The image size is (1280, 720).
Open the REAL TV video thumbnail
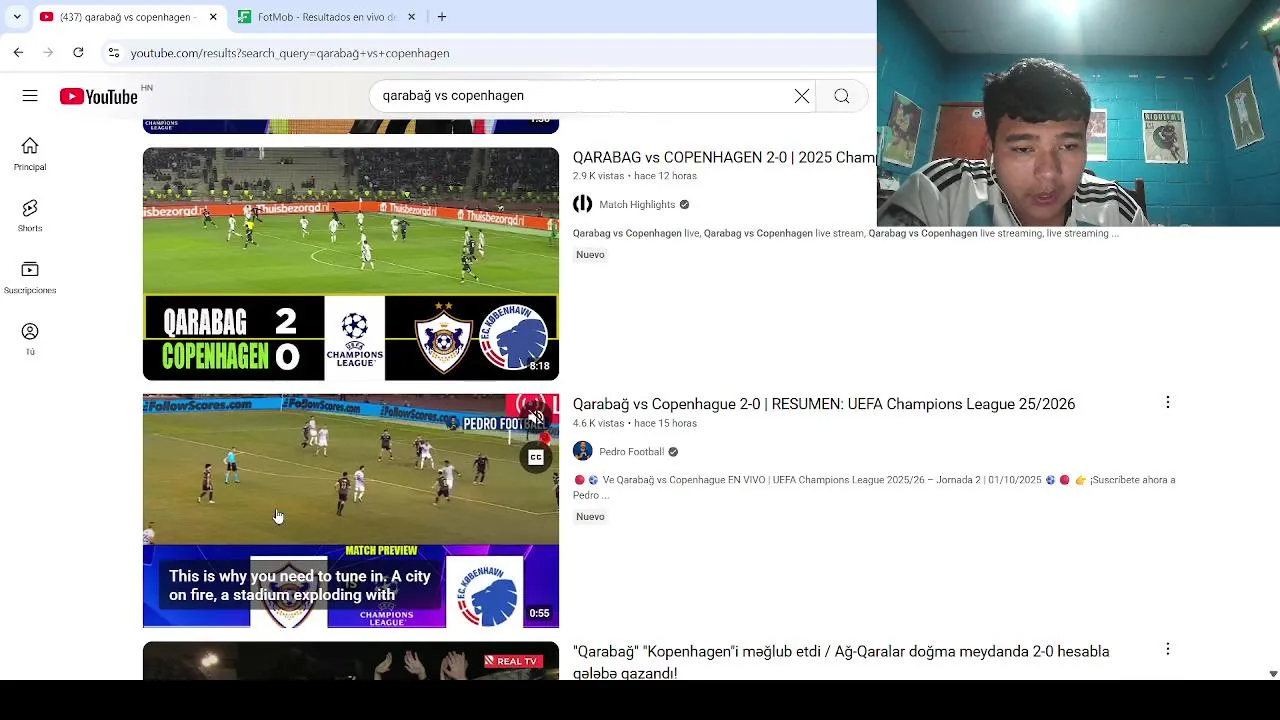tap(351, 661)
